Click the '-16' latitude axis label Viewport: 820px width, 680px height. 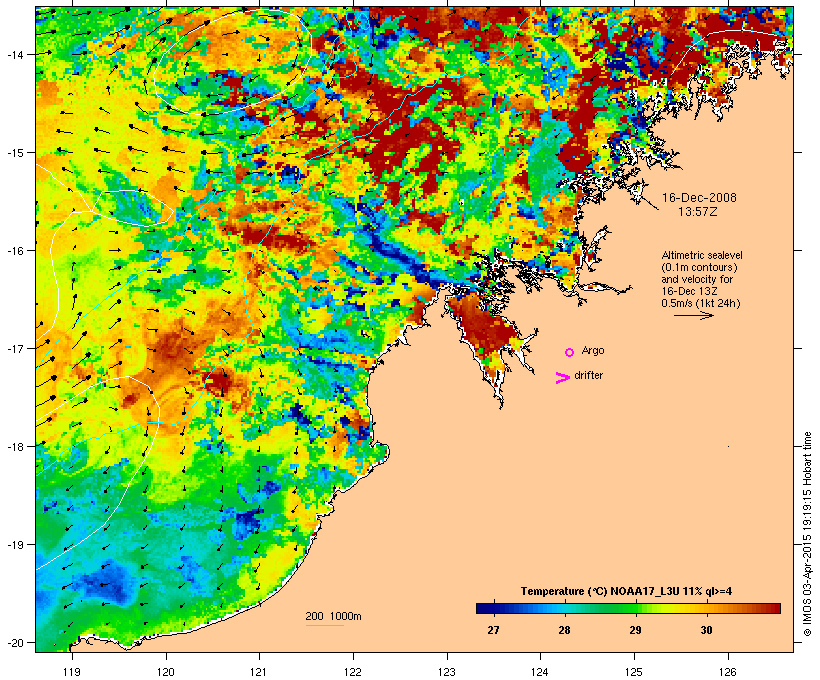pos(14,251)
